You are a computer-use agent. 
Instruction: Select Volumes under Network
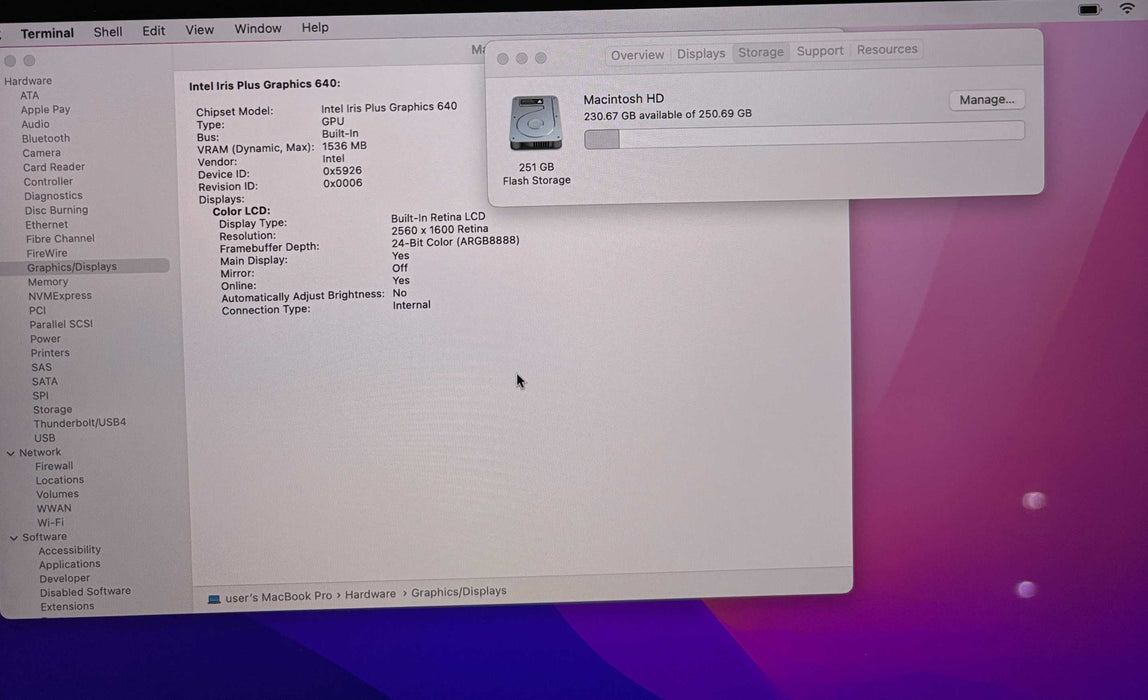(x=57, y=494)
